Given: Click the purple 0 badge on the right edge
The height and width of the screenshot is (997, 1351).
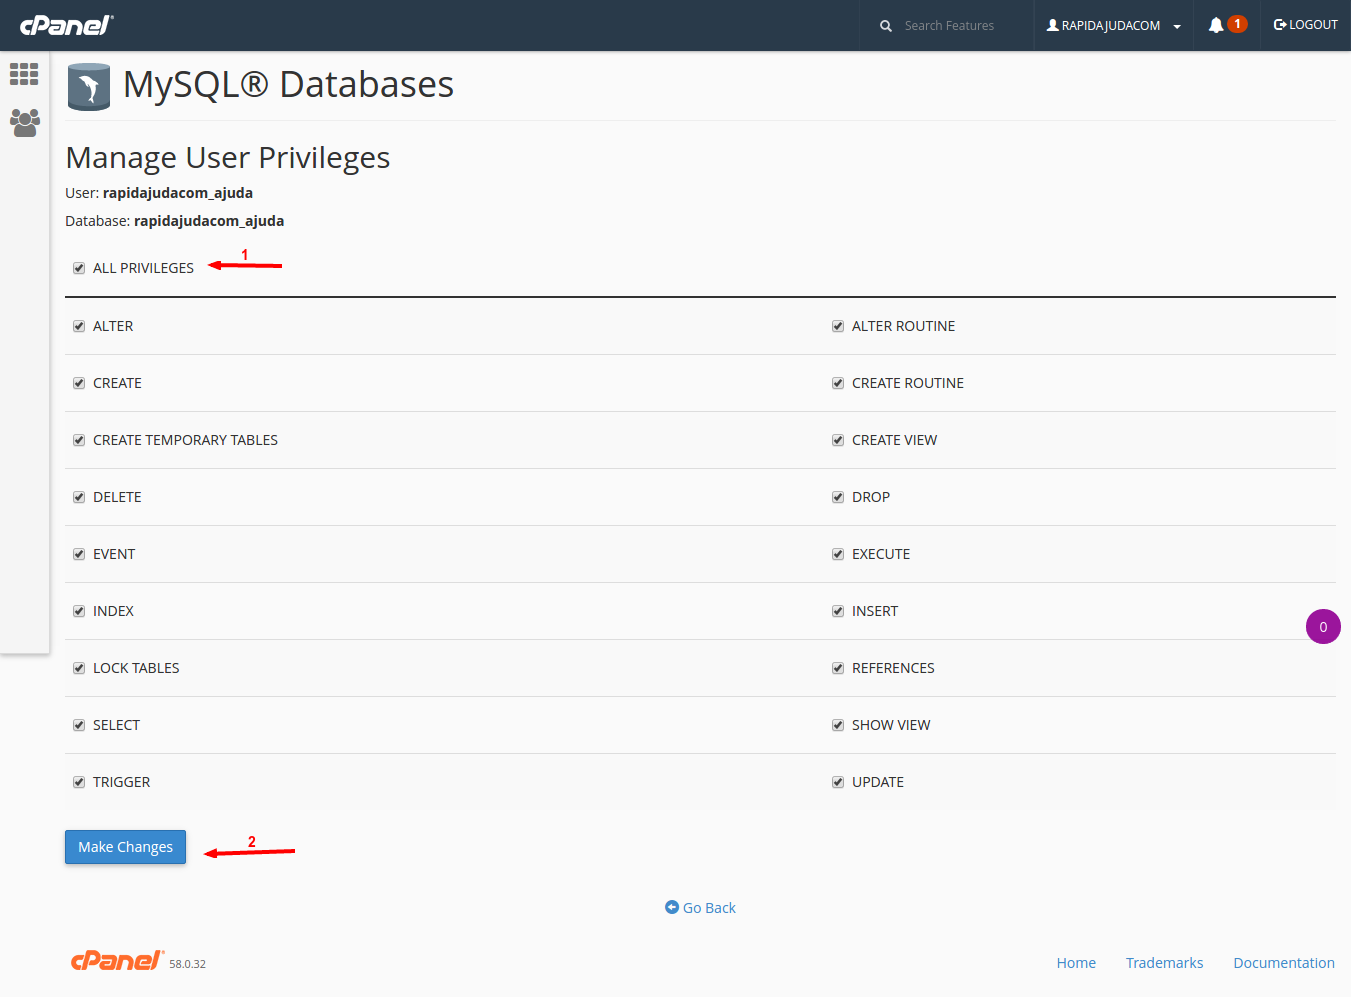Looking at the screenshot, I should click(x=1323, y=626).
